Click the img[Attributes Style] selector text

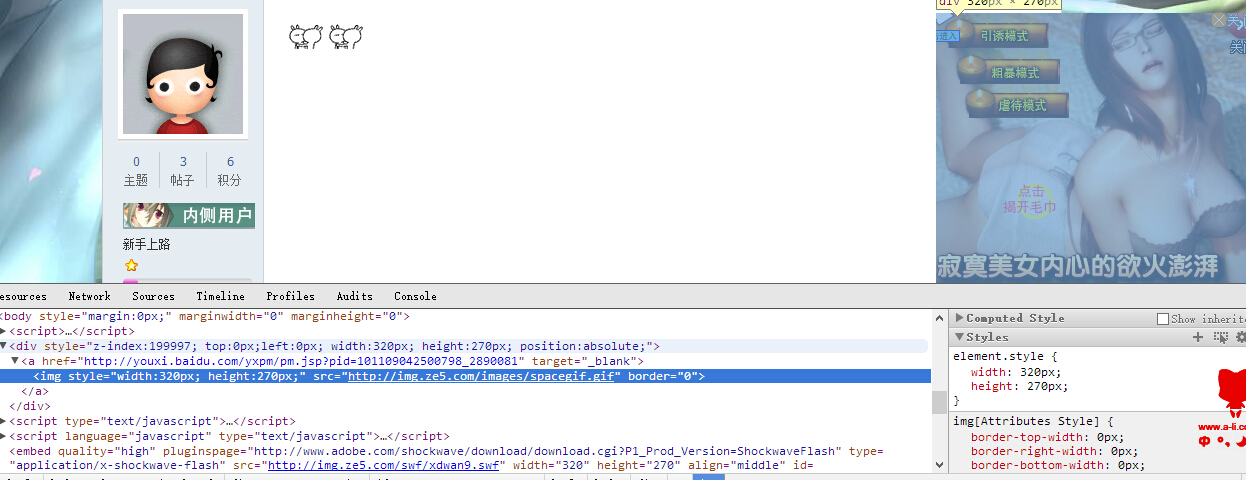tap(1026, 421)
